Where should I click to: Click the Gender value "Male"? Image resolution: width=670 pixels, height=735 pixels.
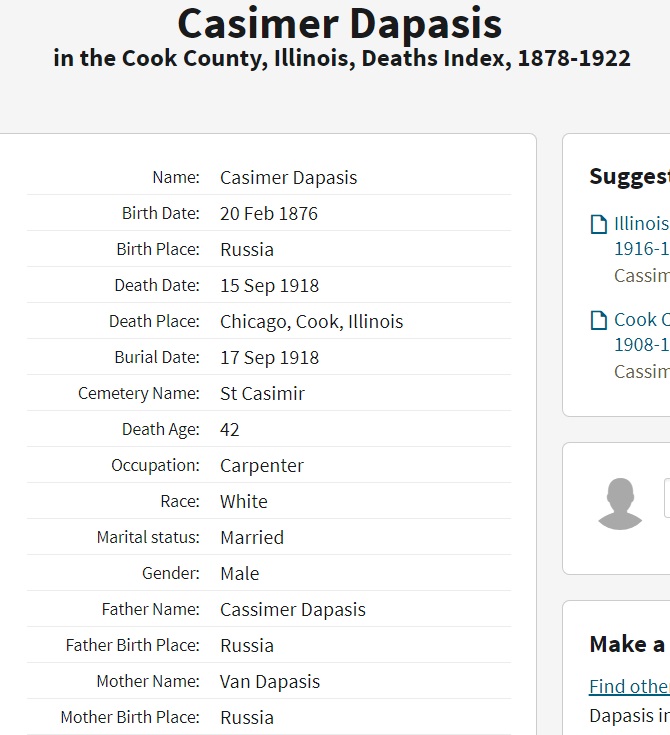coord(240,574)
